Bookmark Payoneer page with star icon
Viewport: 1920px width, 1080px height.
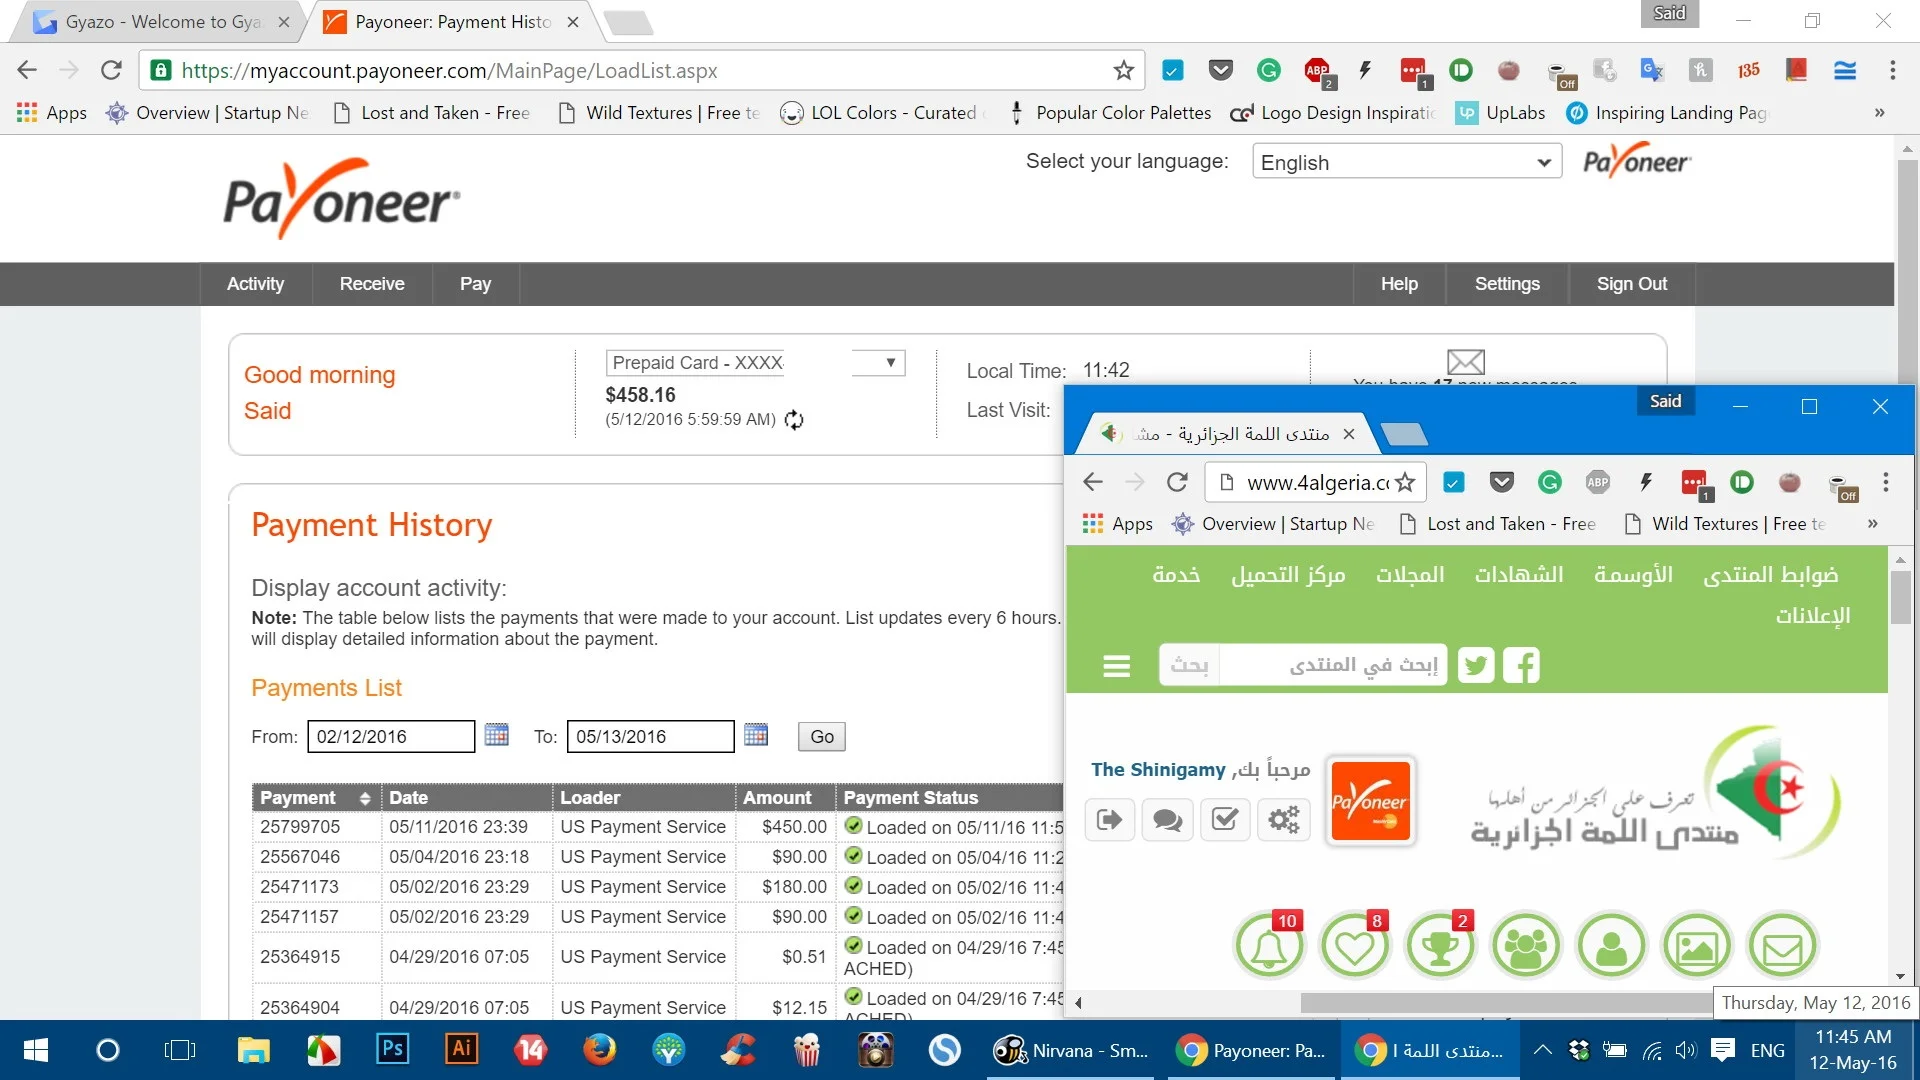coord(1123,70)
